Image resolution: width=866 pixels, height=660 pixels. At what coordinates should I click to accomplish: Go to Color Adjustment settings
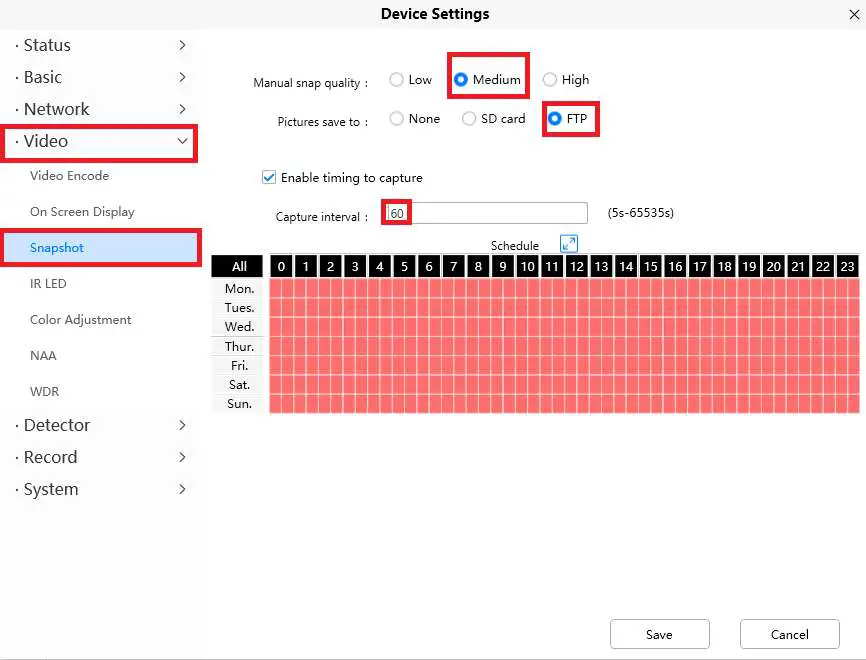(x=80, y=320)
